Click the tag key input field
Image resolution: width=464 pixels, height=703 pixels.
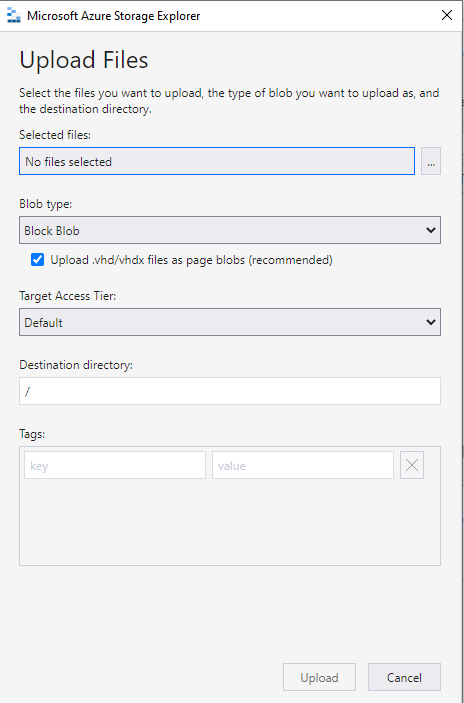pyautogui.click(x=115, y=465)
